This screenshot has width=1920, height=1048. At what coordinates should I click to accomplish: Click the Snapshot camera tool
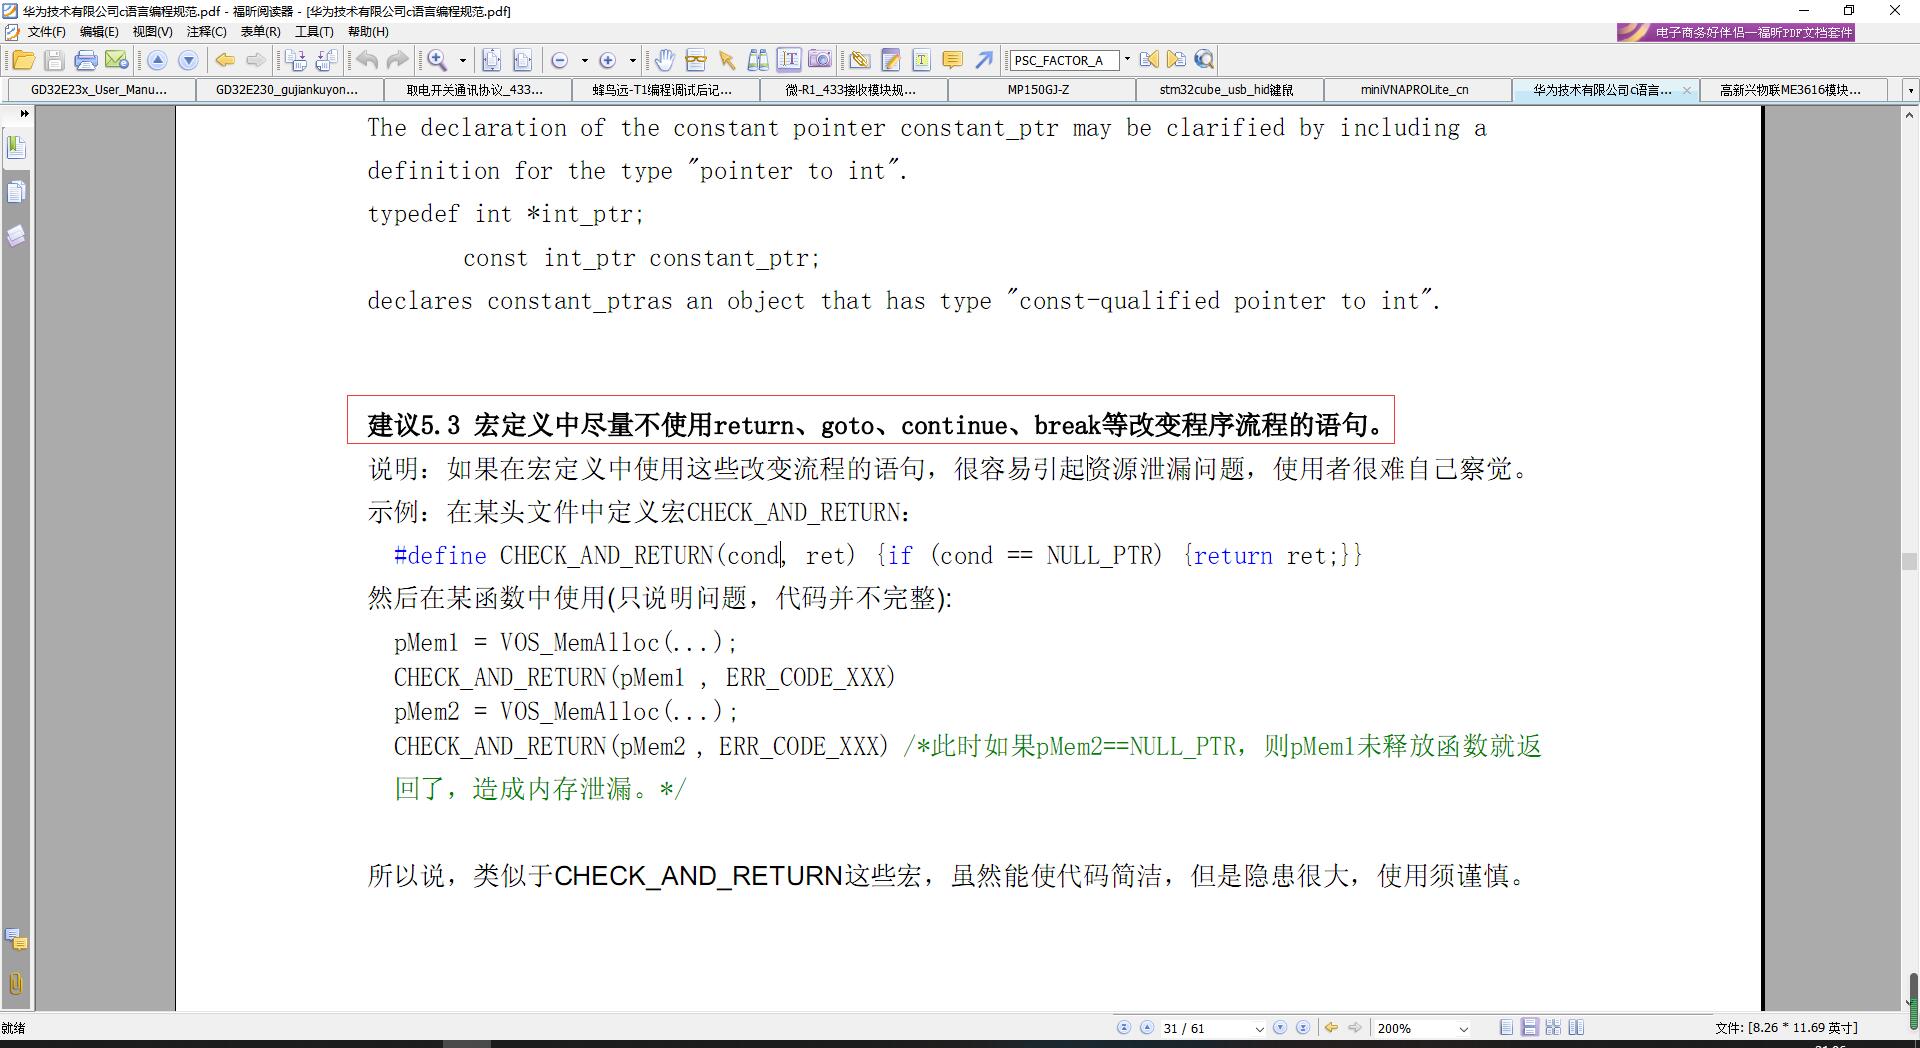tap(820, 60)
